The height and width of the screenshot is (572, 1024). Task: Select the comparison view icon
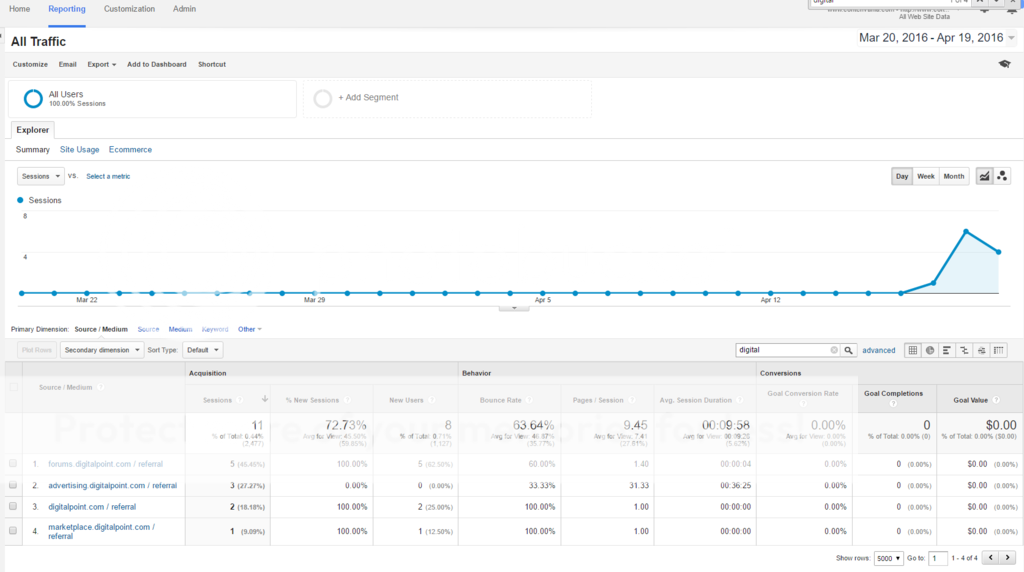(x=965, y=350)
